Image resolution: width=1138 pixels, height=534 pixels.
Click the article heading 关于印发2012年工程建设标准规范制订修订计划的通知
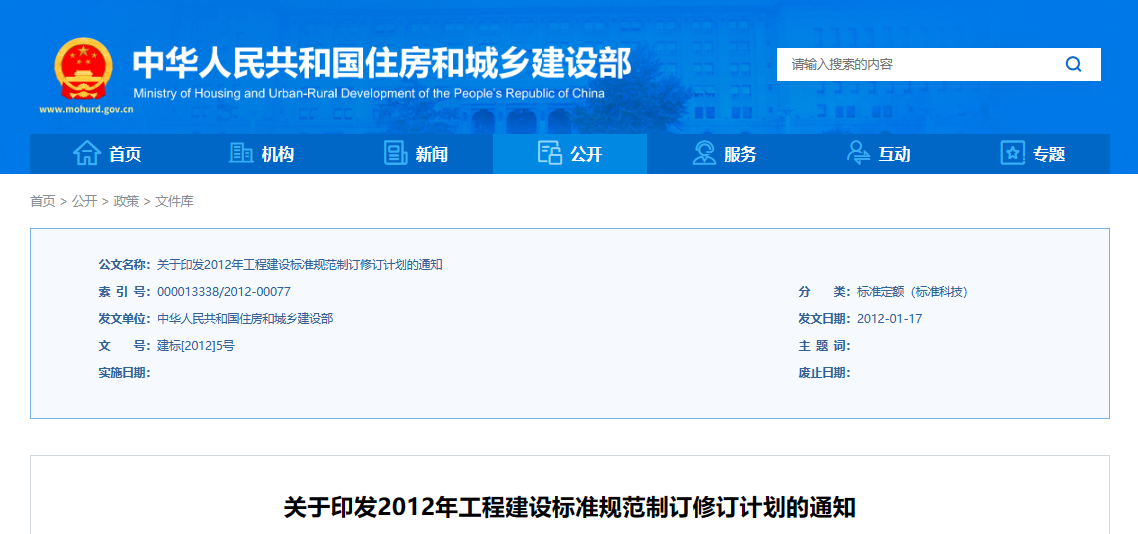pos(570,507)
